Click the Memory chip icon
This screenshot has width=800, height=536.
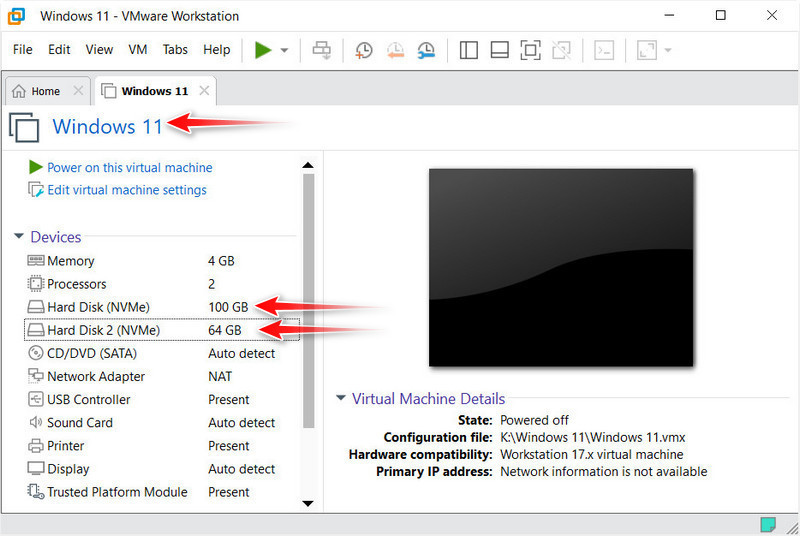35,261
